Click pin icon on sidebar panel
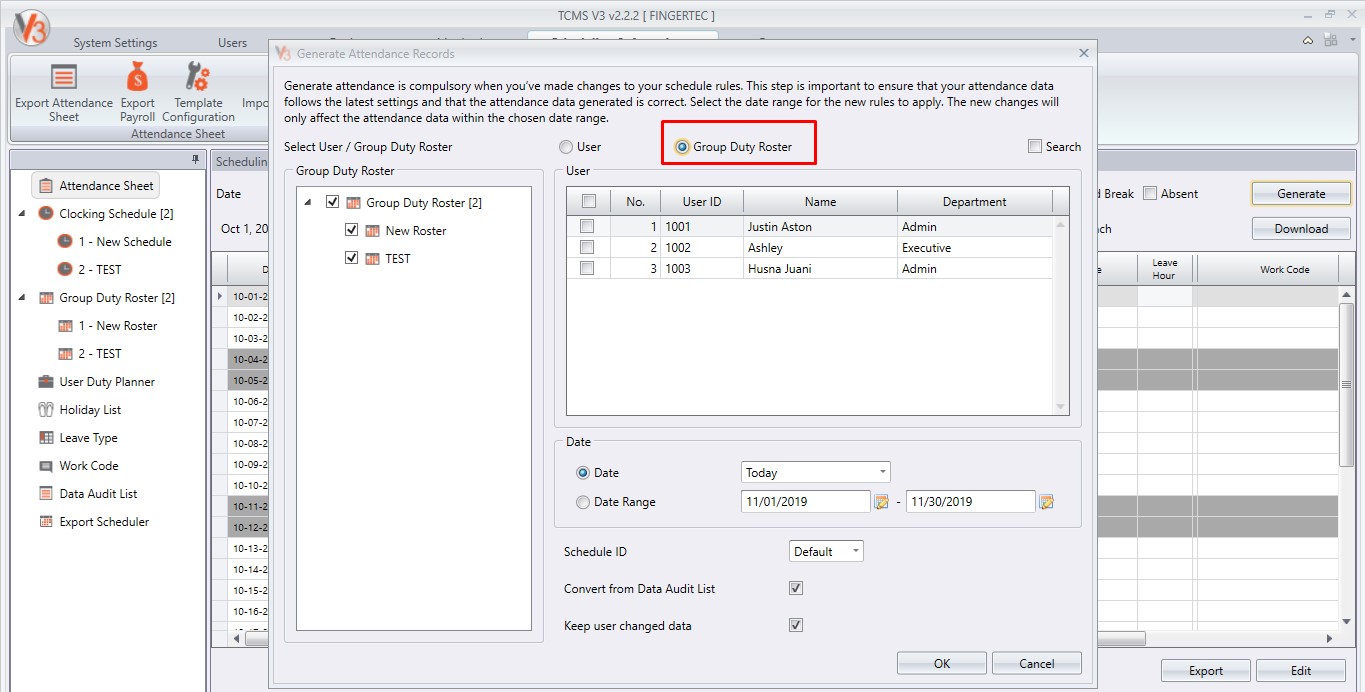 196,160
